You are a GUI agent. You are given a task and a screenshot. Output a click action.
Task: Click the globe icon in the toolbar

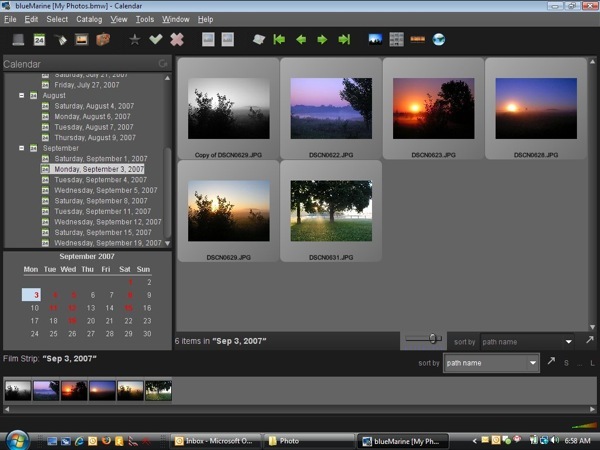point(438,40)
